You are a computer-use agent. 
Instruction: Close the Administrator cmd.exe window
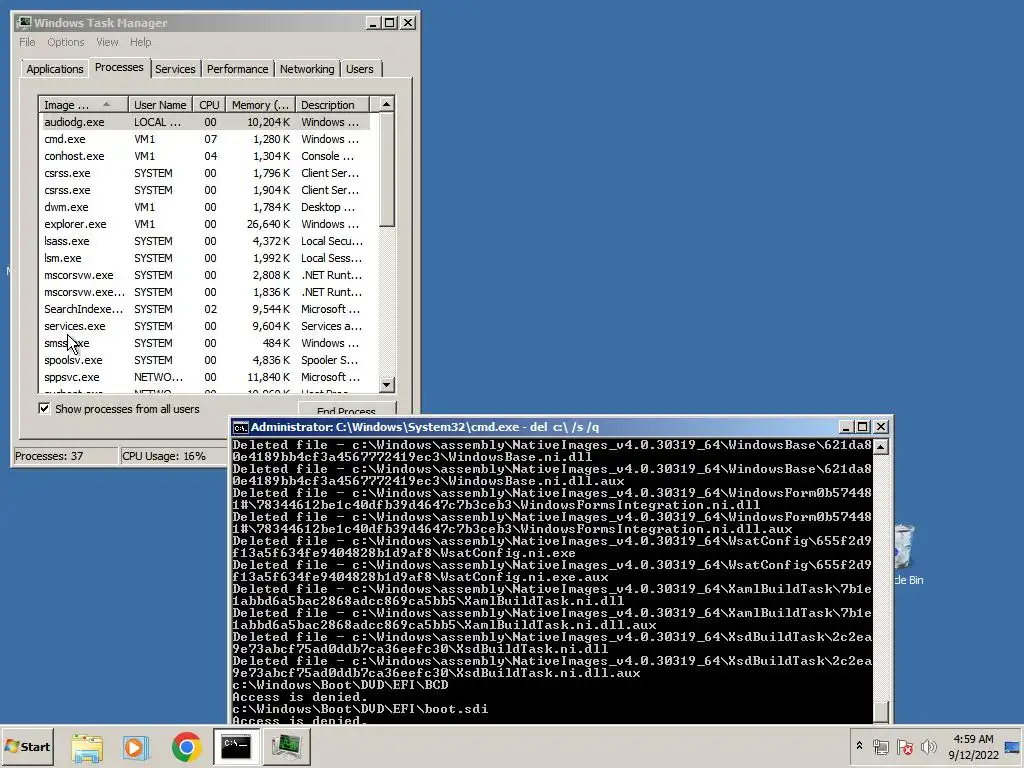point(881,427)
